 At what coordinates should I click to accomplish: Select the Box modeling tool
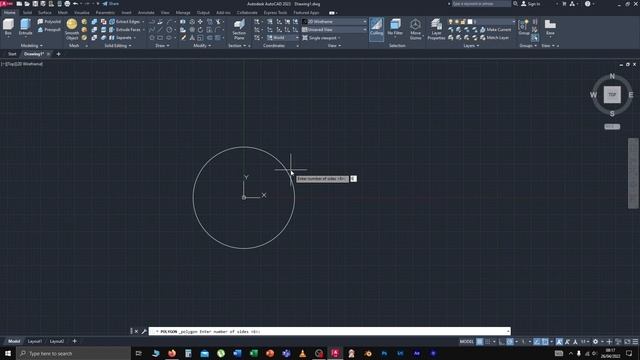pos(8,27)
